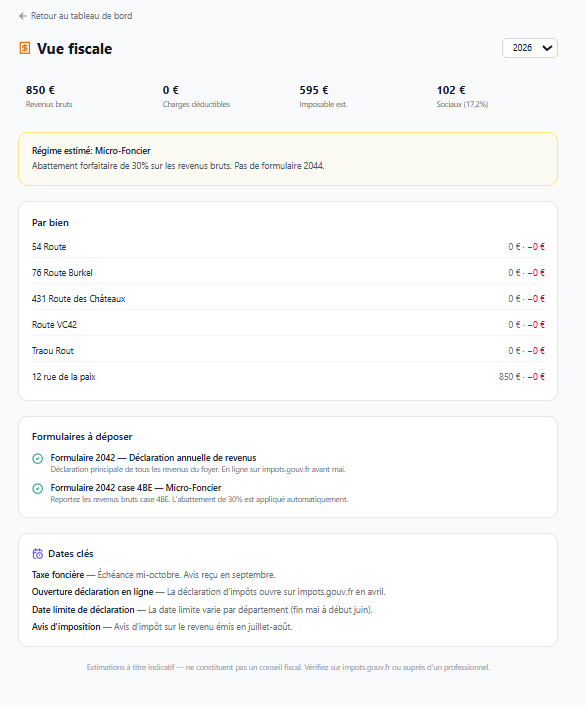The height and width of the screenshot is (705, 586).
Task: Open the 2026 year dropdown
Action: (x=530, y=48)
